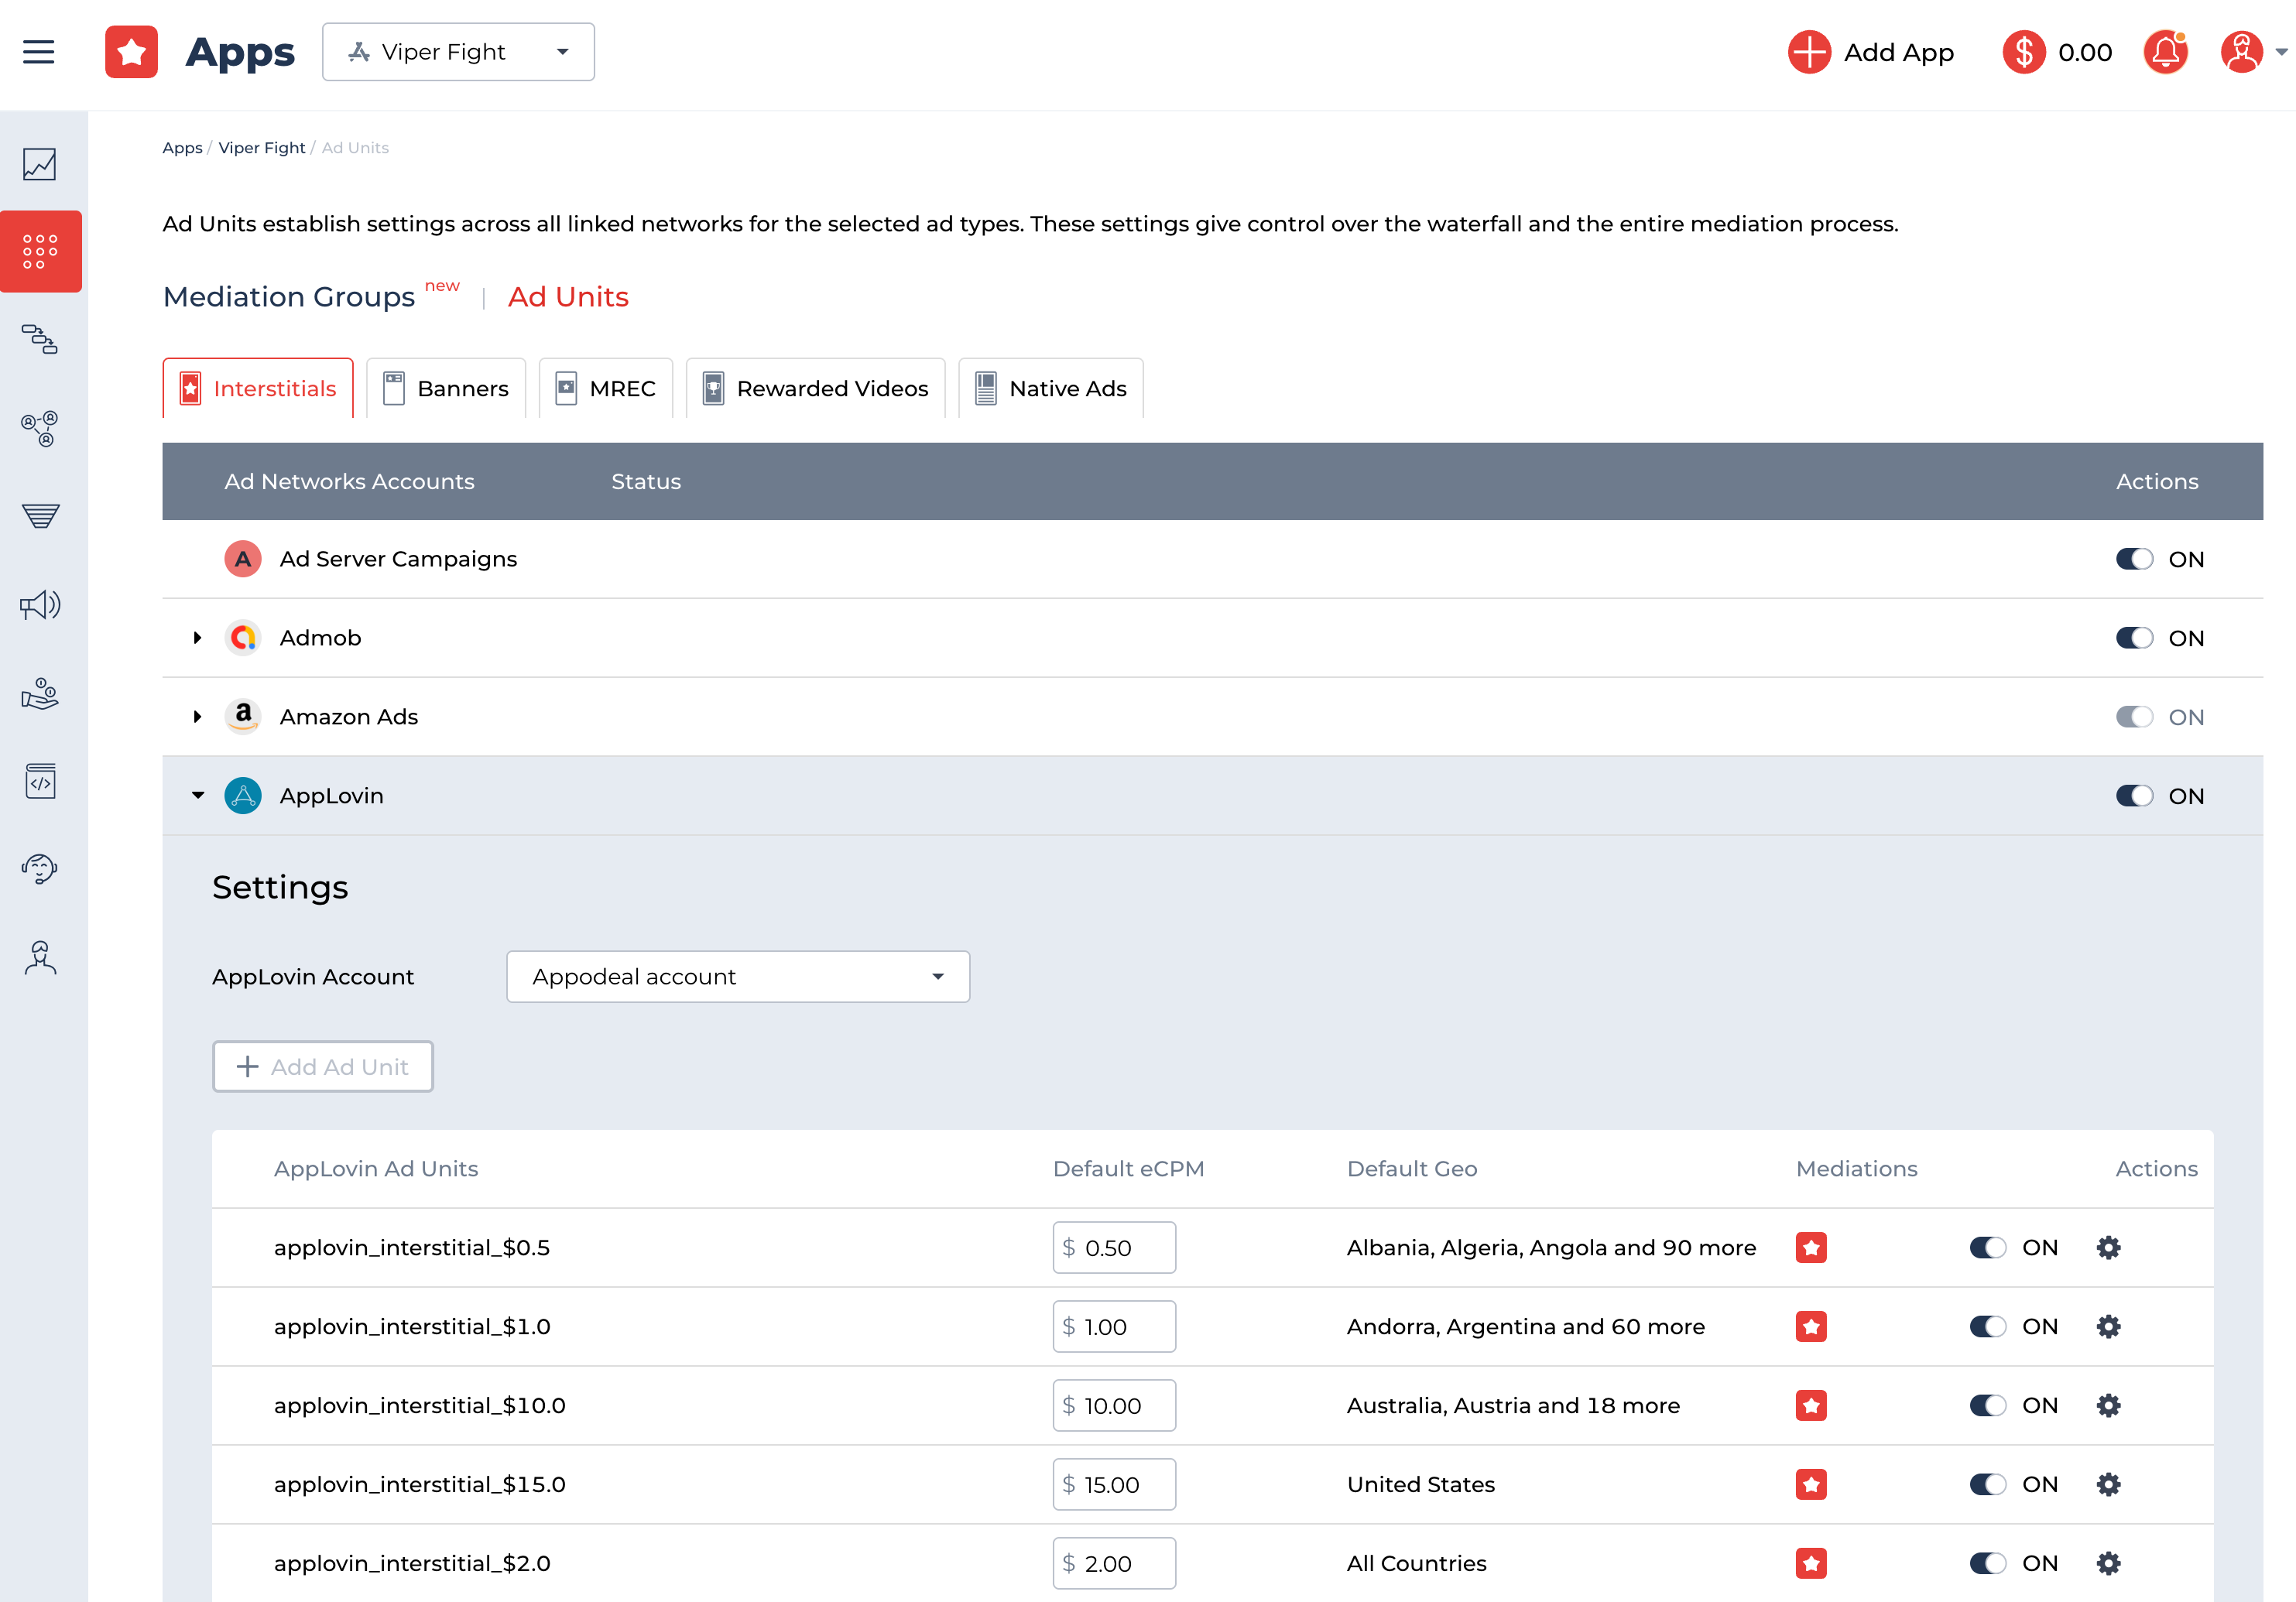This screenshot has height=1602, width=2296.
Task: Switch to the Banners tab
Action: pos(446,388)
